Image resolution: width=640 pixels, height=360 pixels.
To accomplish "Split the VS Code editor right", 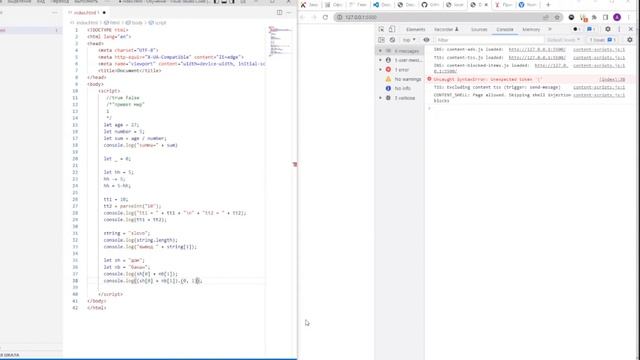I will [279, 12].
